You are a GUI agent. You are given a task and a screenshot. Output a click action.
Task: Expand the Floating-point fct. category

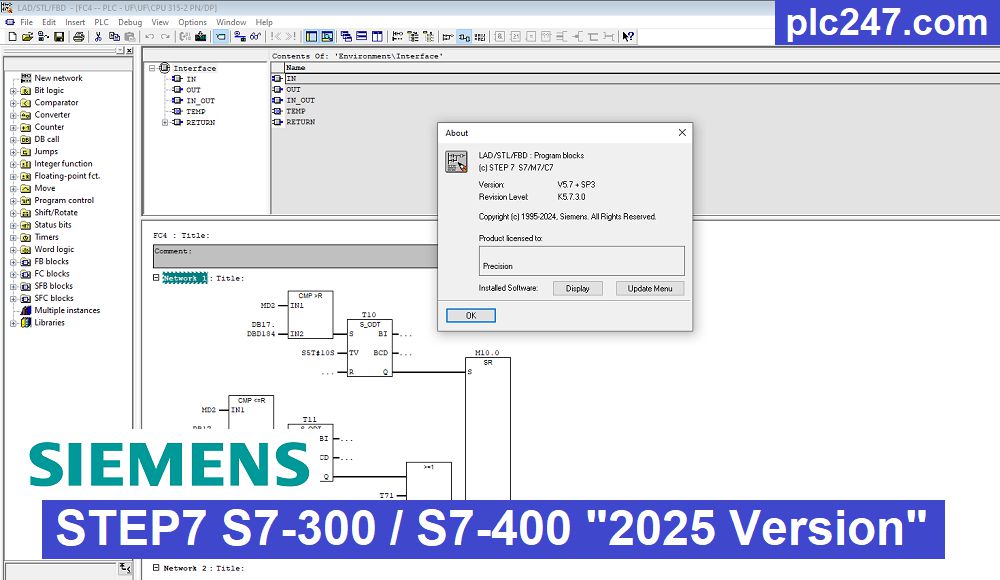[x=13, y=177]
